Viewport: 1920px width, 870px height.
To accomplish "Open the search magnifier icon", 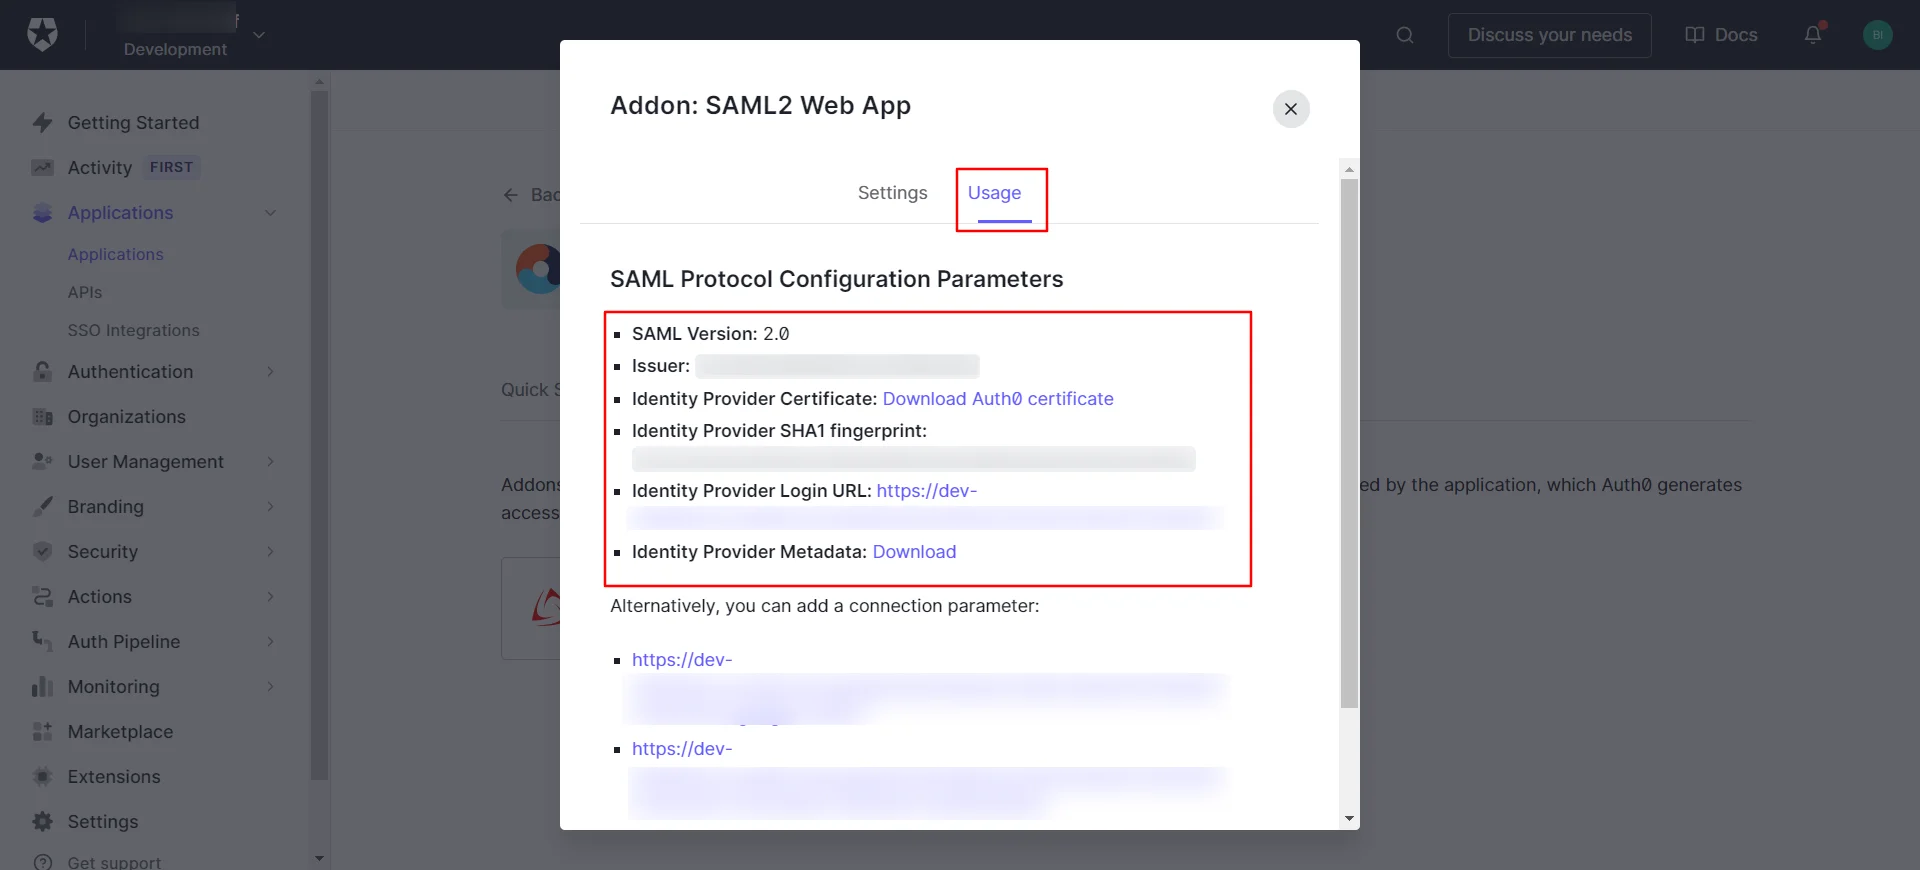I will pos(1405,35).
